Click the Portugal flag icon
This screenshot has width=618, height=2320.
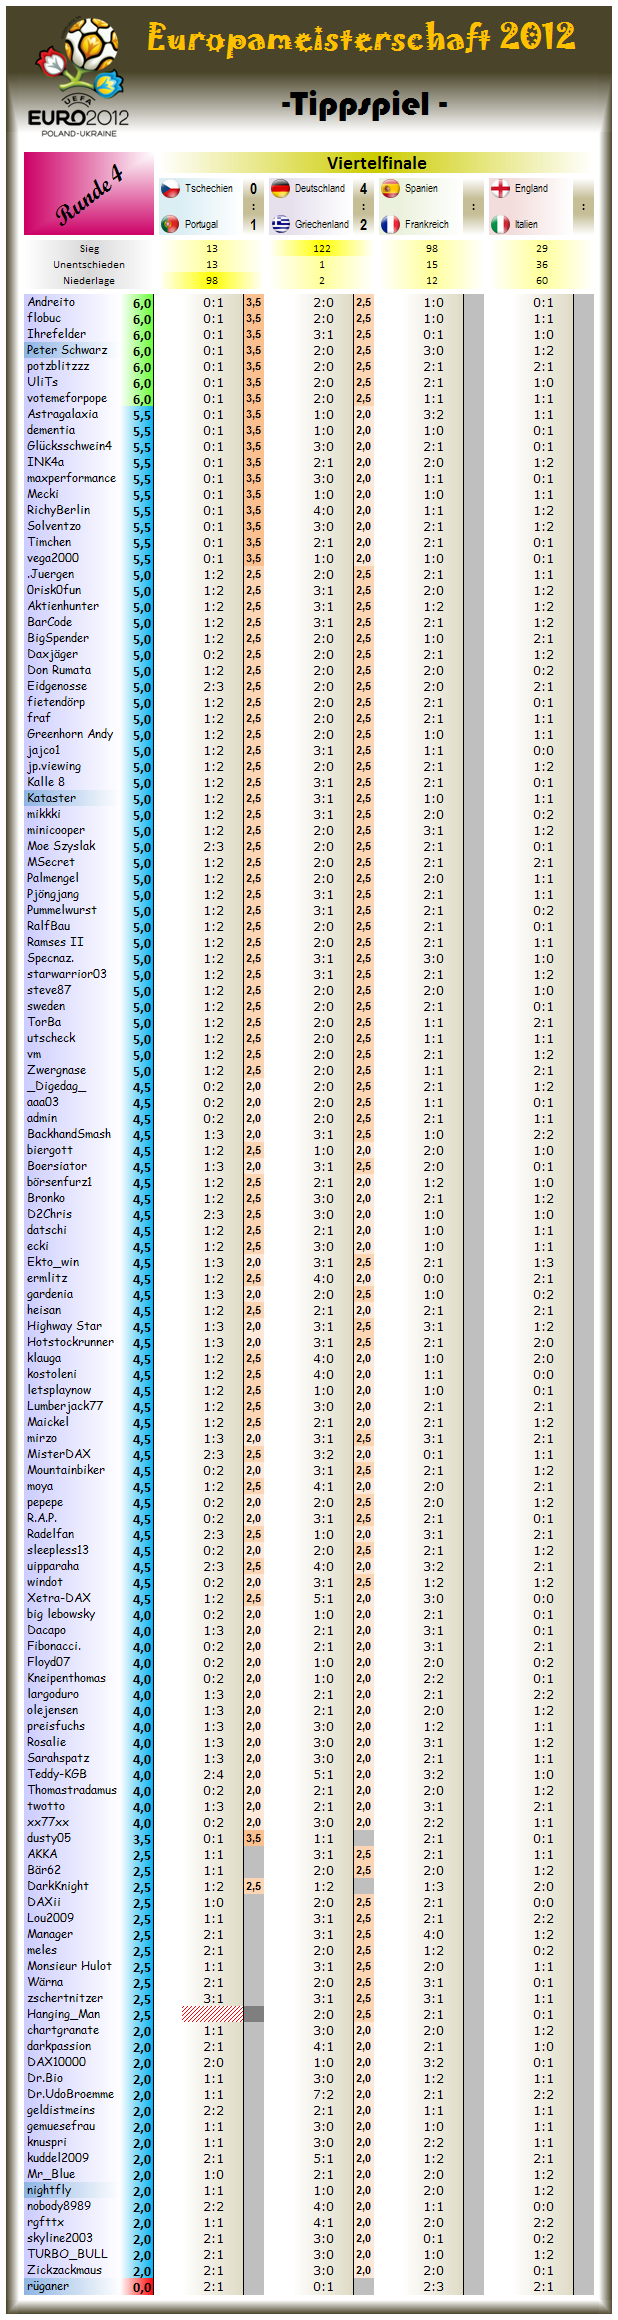(170, 224)
